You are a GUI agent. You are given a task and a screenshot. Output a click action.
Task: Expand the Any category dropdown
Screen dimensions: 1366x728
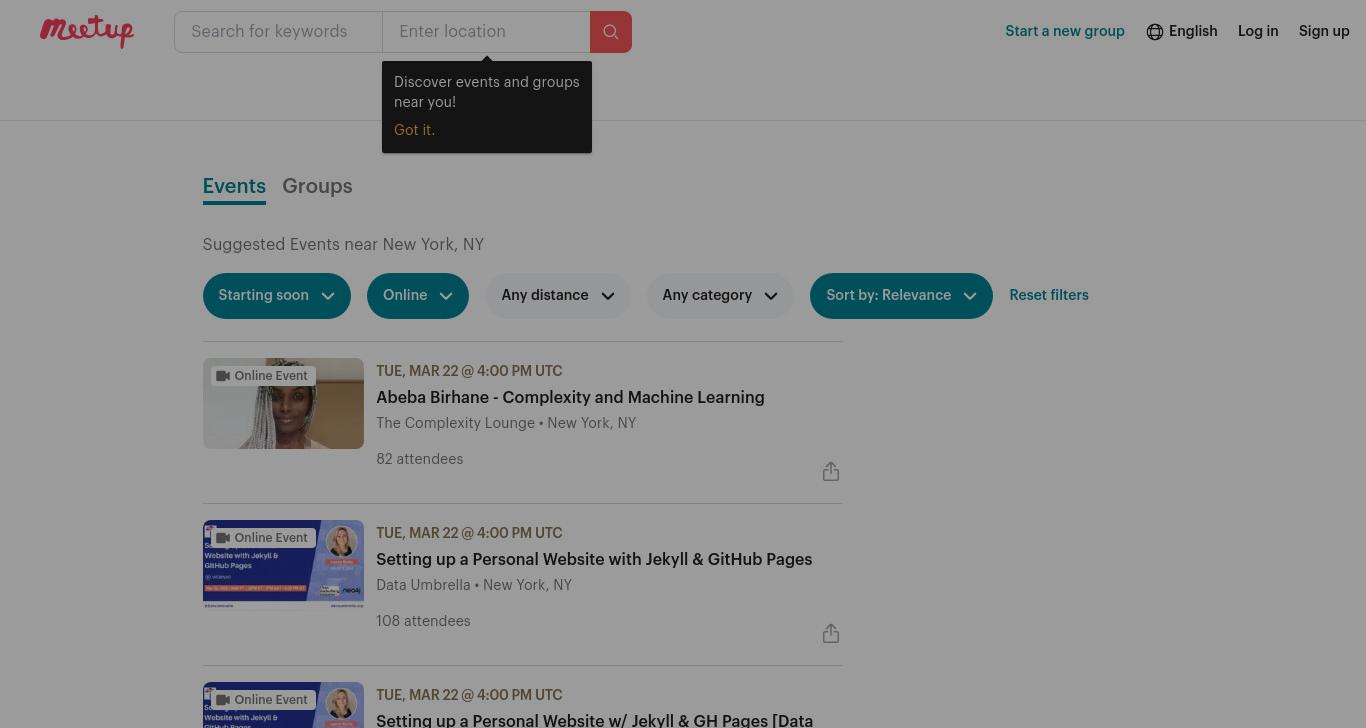click(720, 296)
